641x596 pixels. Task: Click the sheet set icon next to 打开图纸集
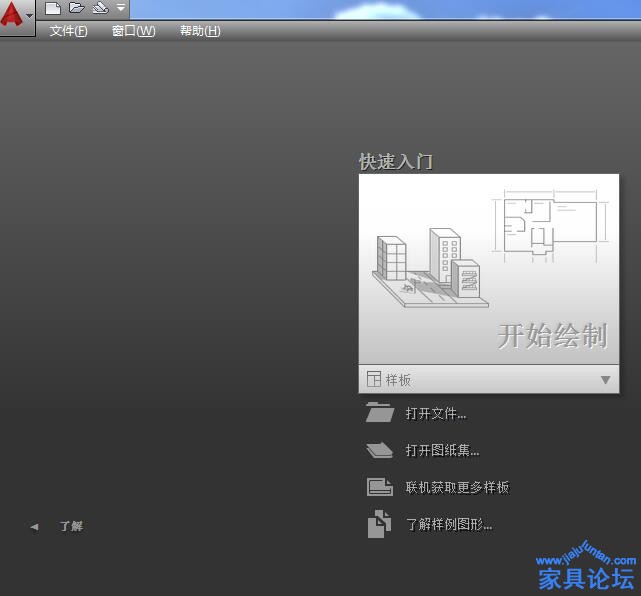[380, 450]
